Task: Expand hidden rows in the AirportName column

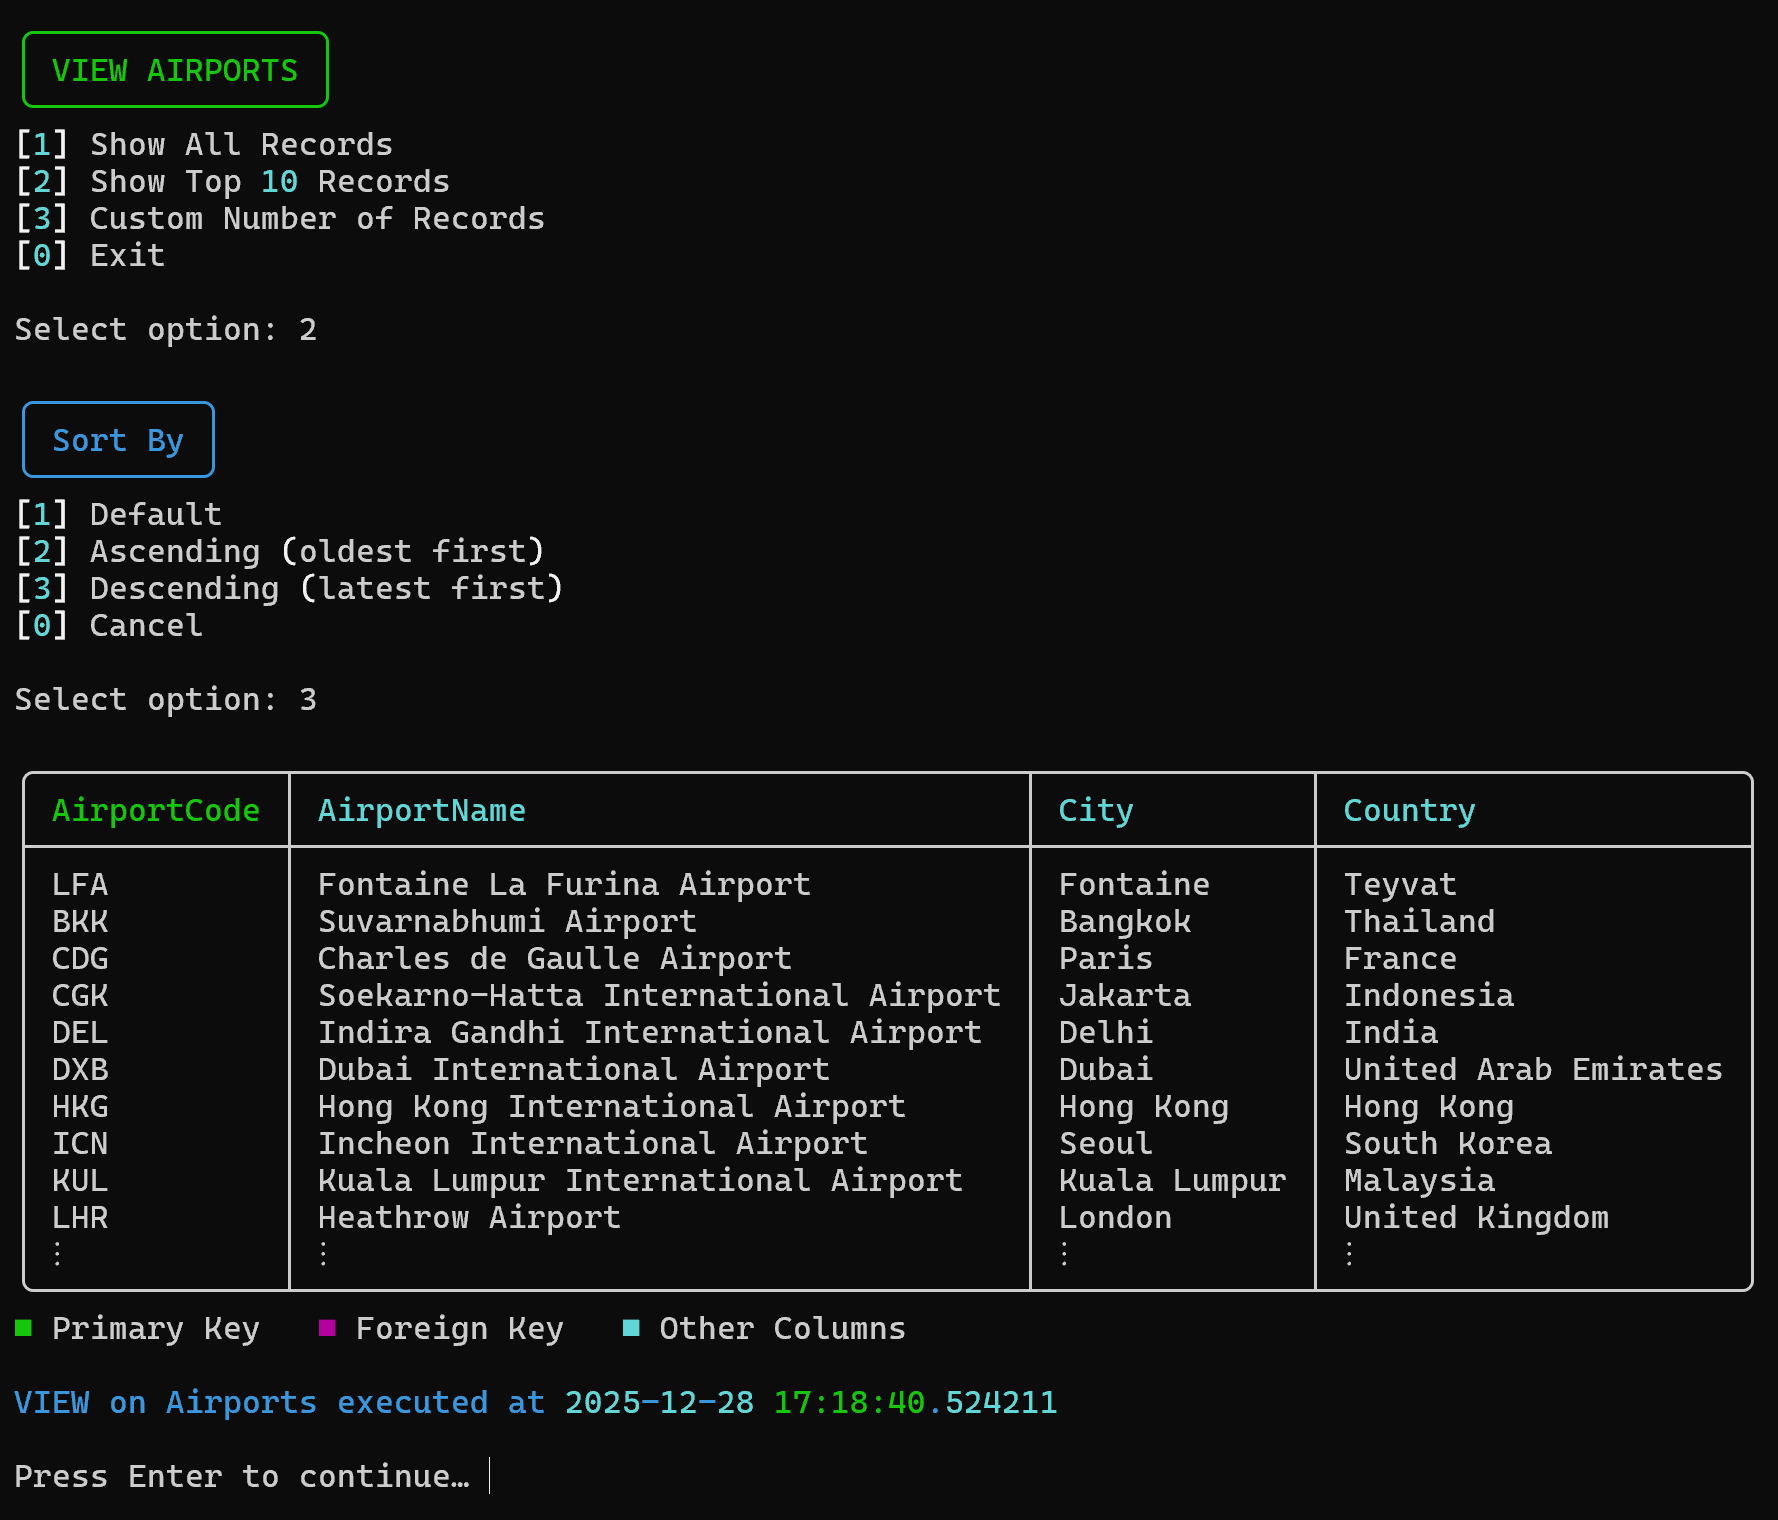Action: [x=323, y=1253]
